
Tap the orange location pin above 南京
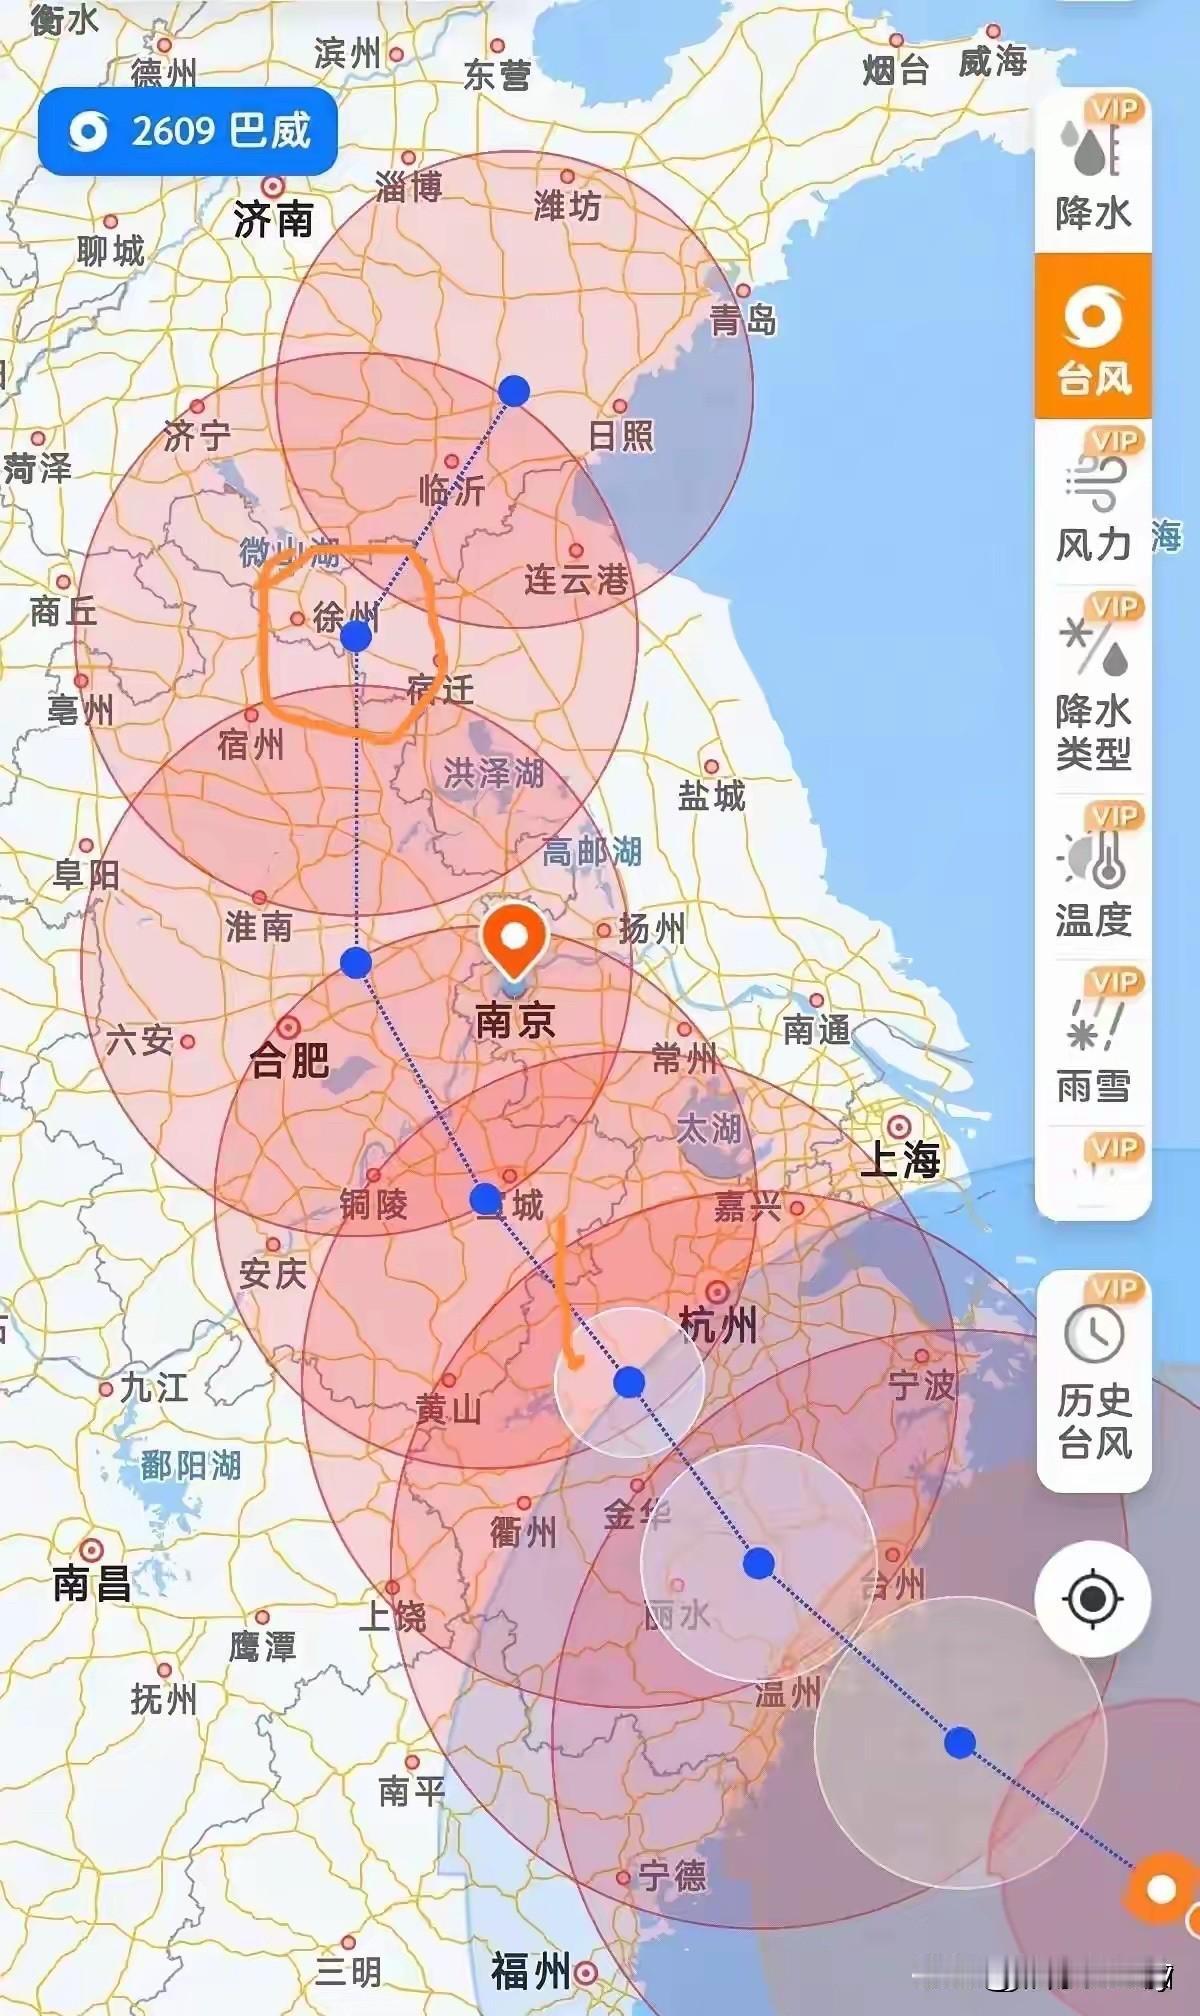click(513, 942)
